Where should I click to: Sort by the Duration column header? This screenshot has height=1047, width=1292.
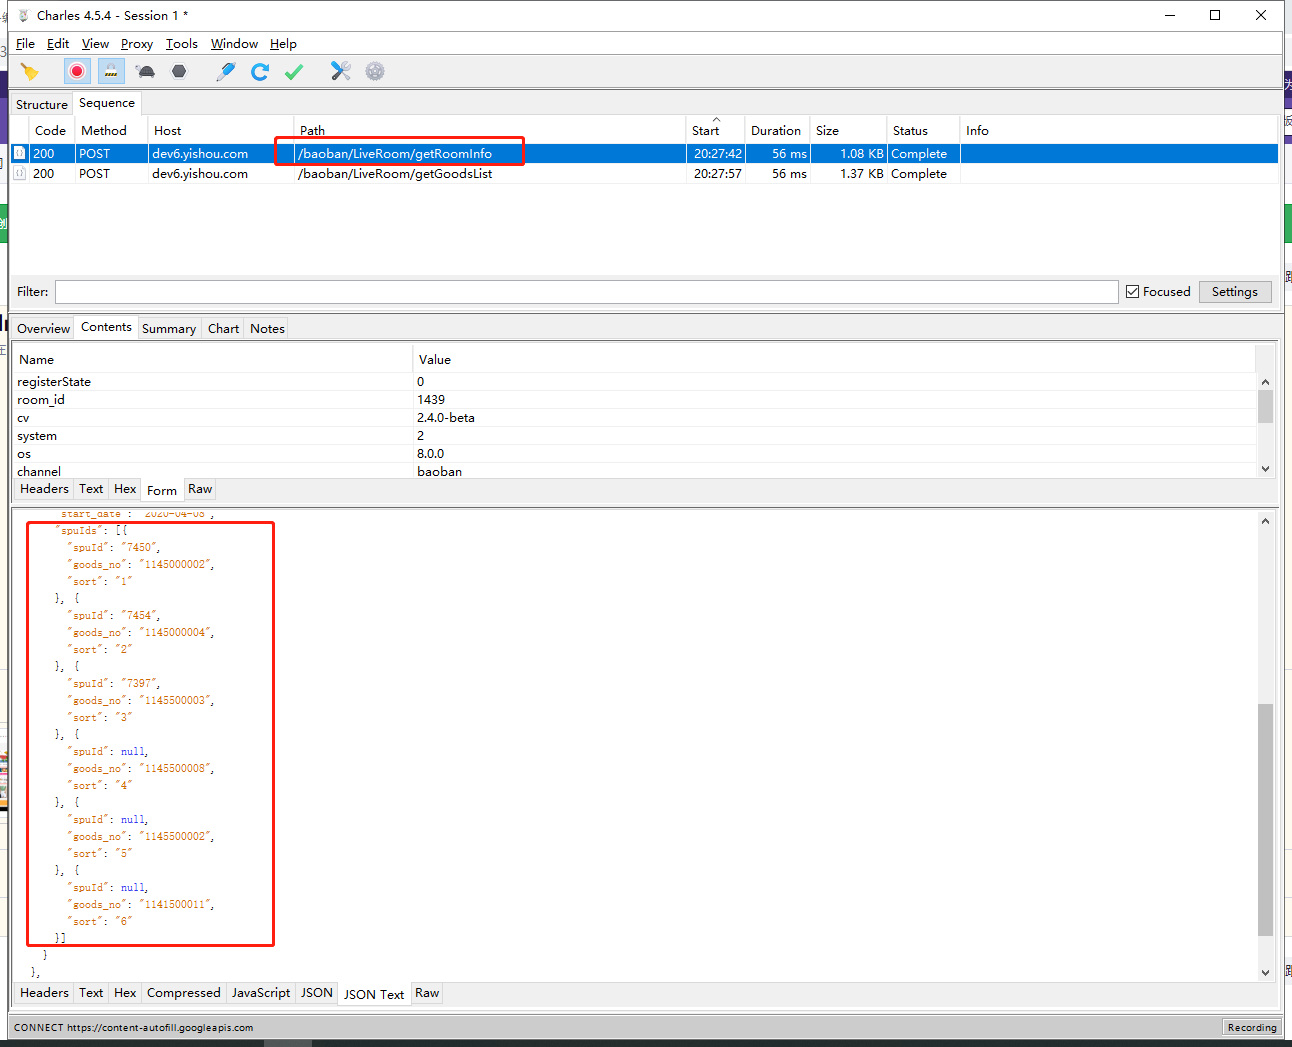point(776,131)
